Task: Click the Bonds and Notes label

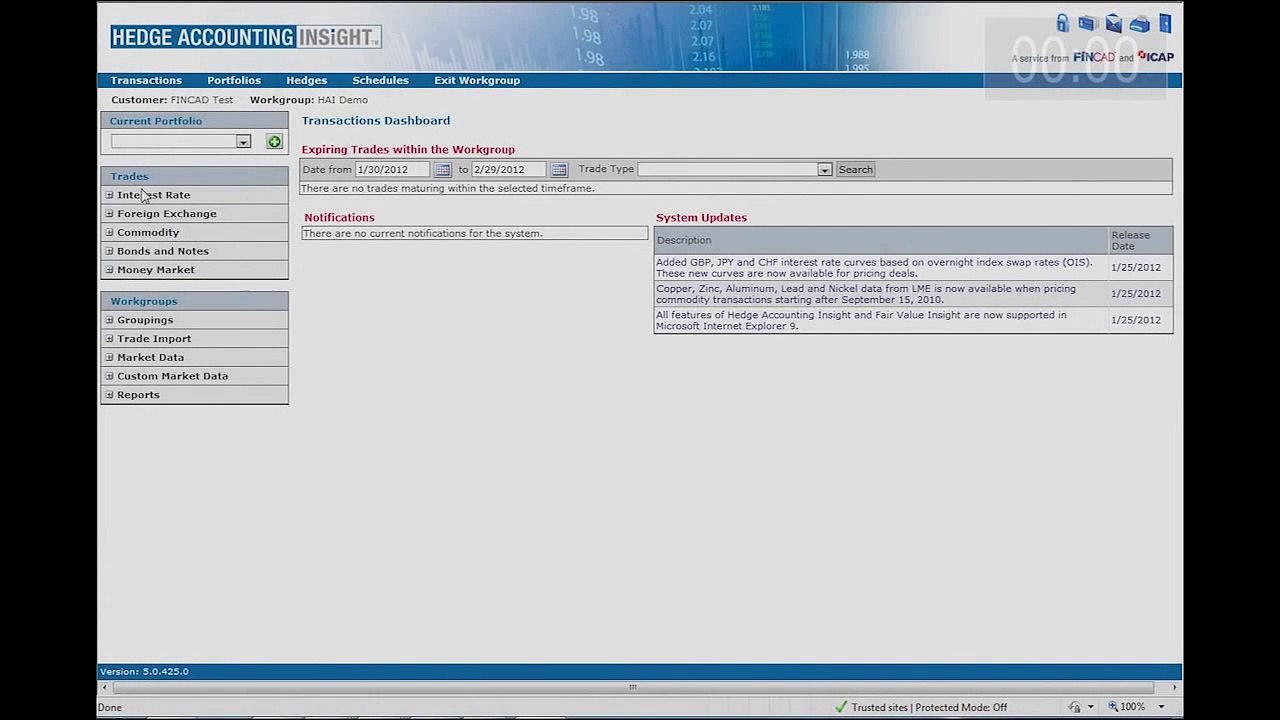Action: pyautogui.click(x=163, y=251)
